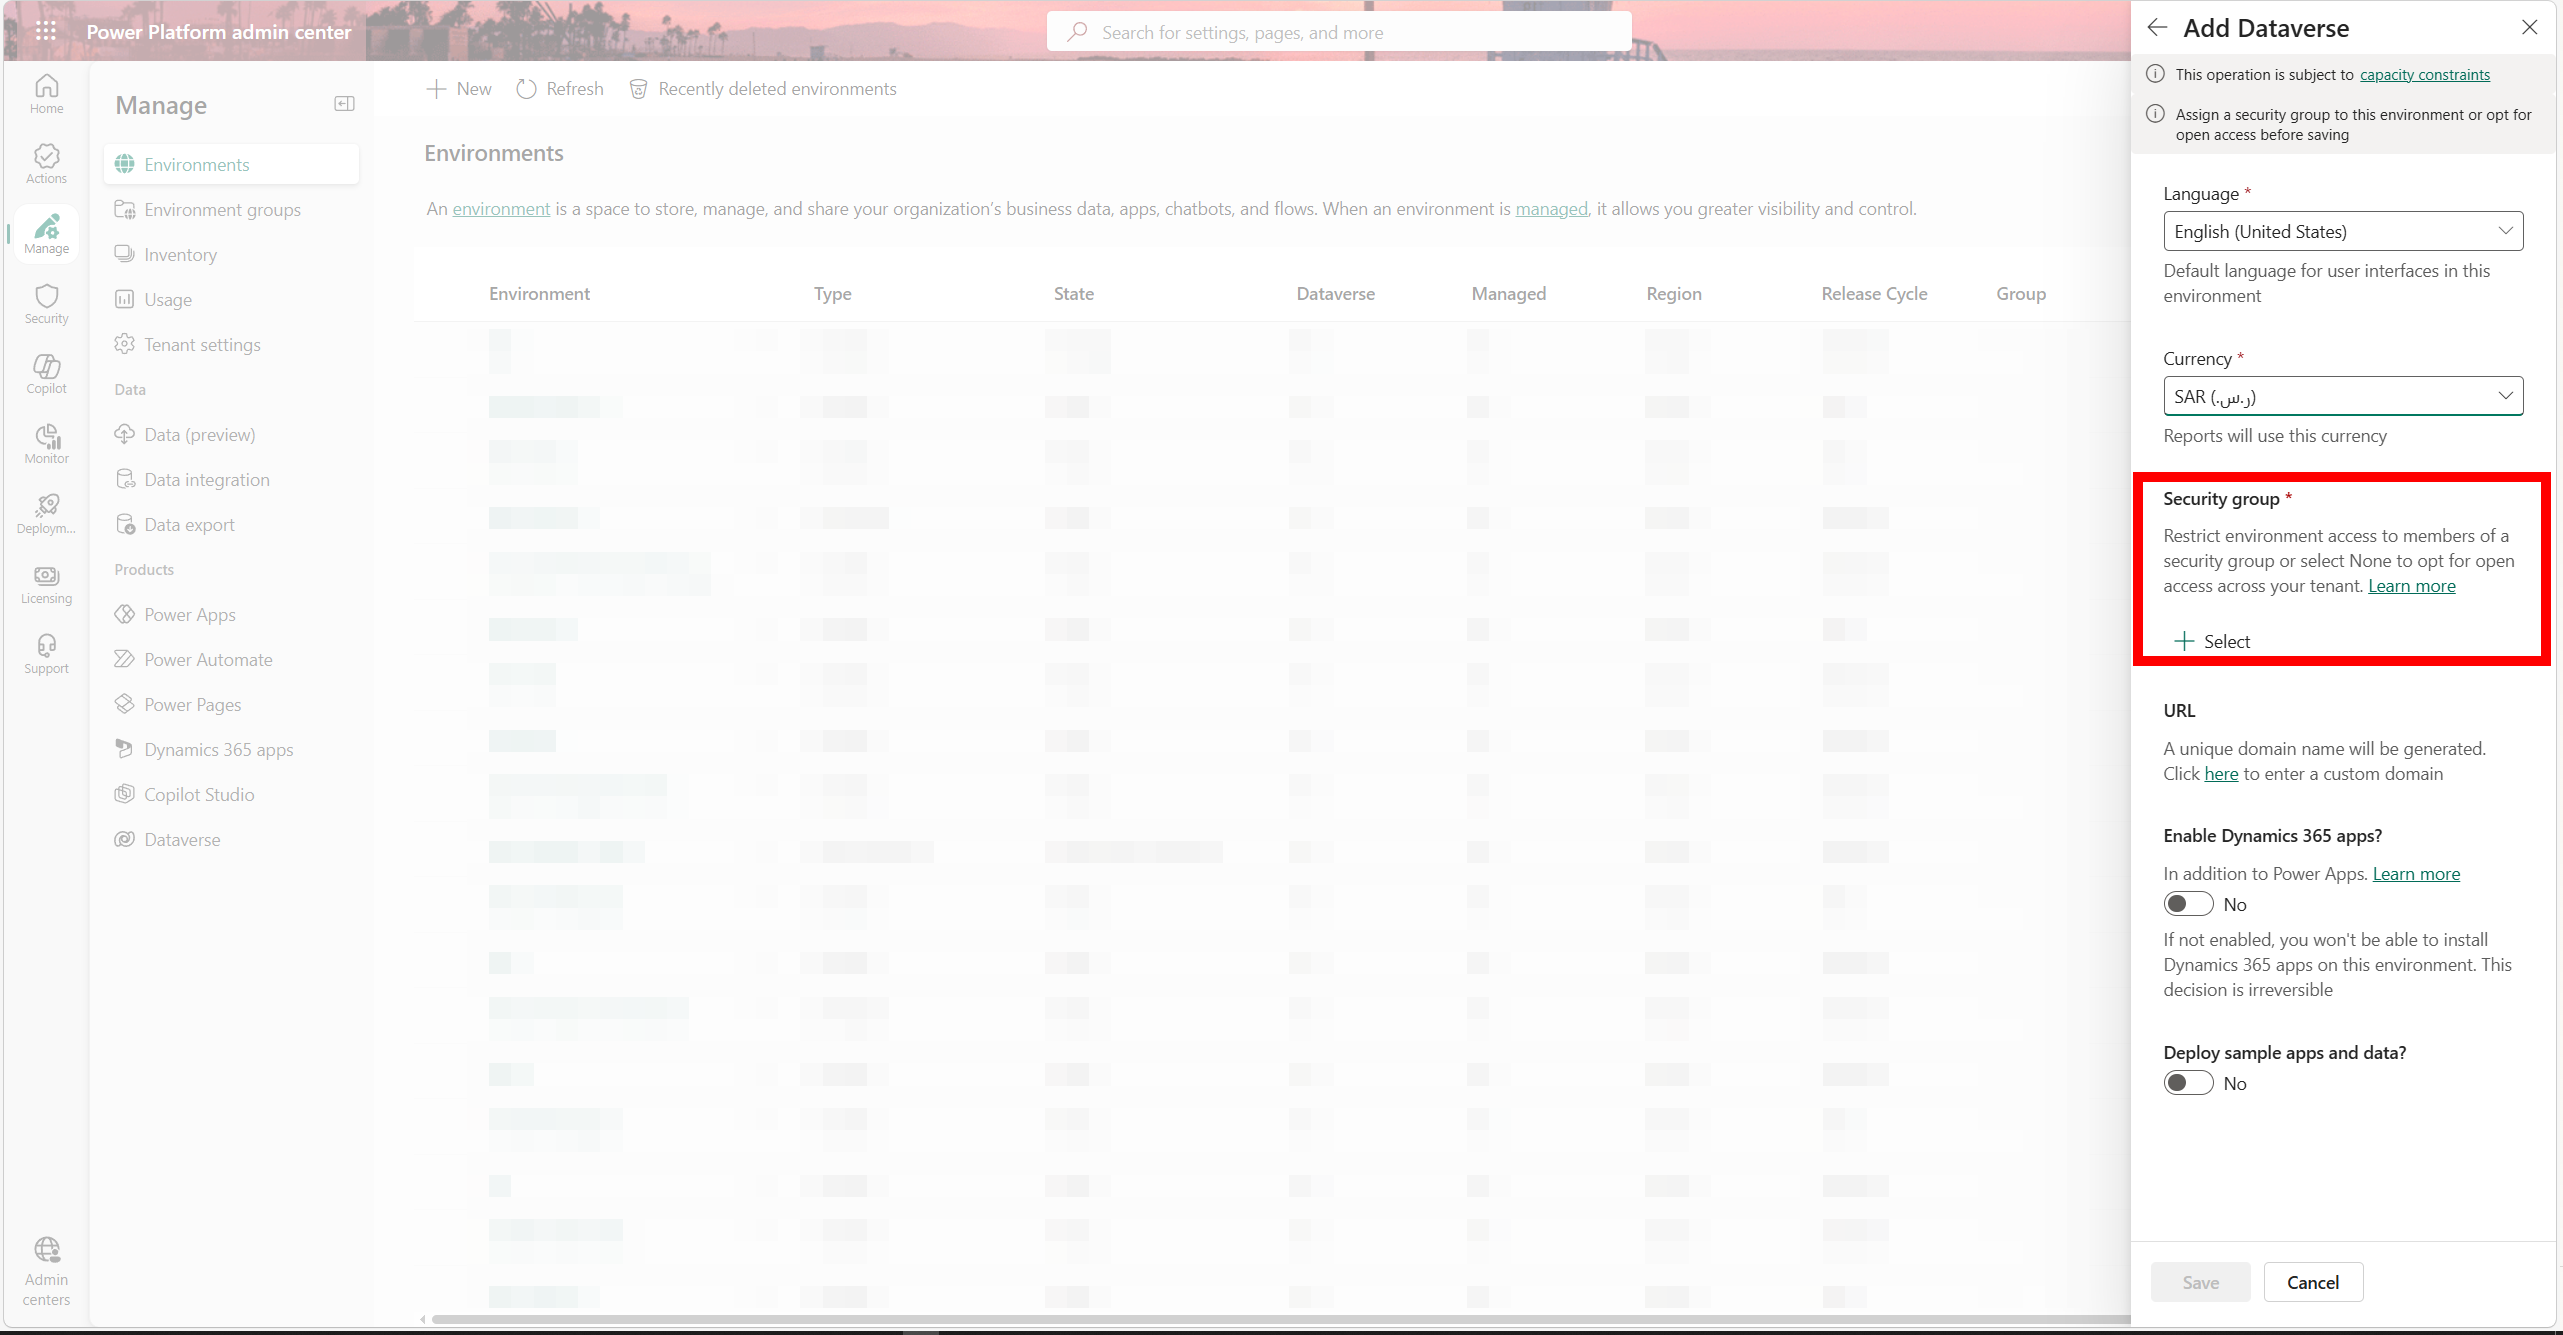Open Actions in the left rail
This screenshot has width=2563, height=1335.
coord(46,164)
